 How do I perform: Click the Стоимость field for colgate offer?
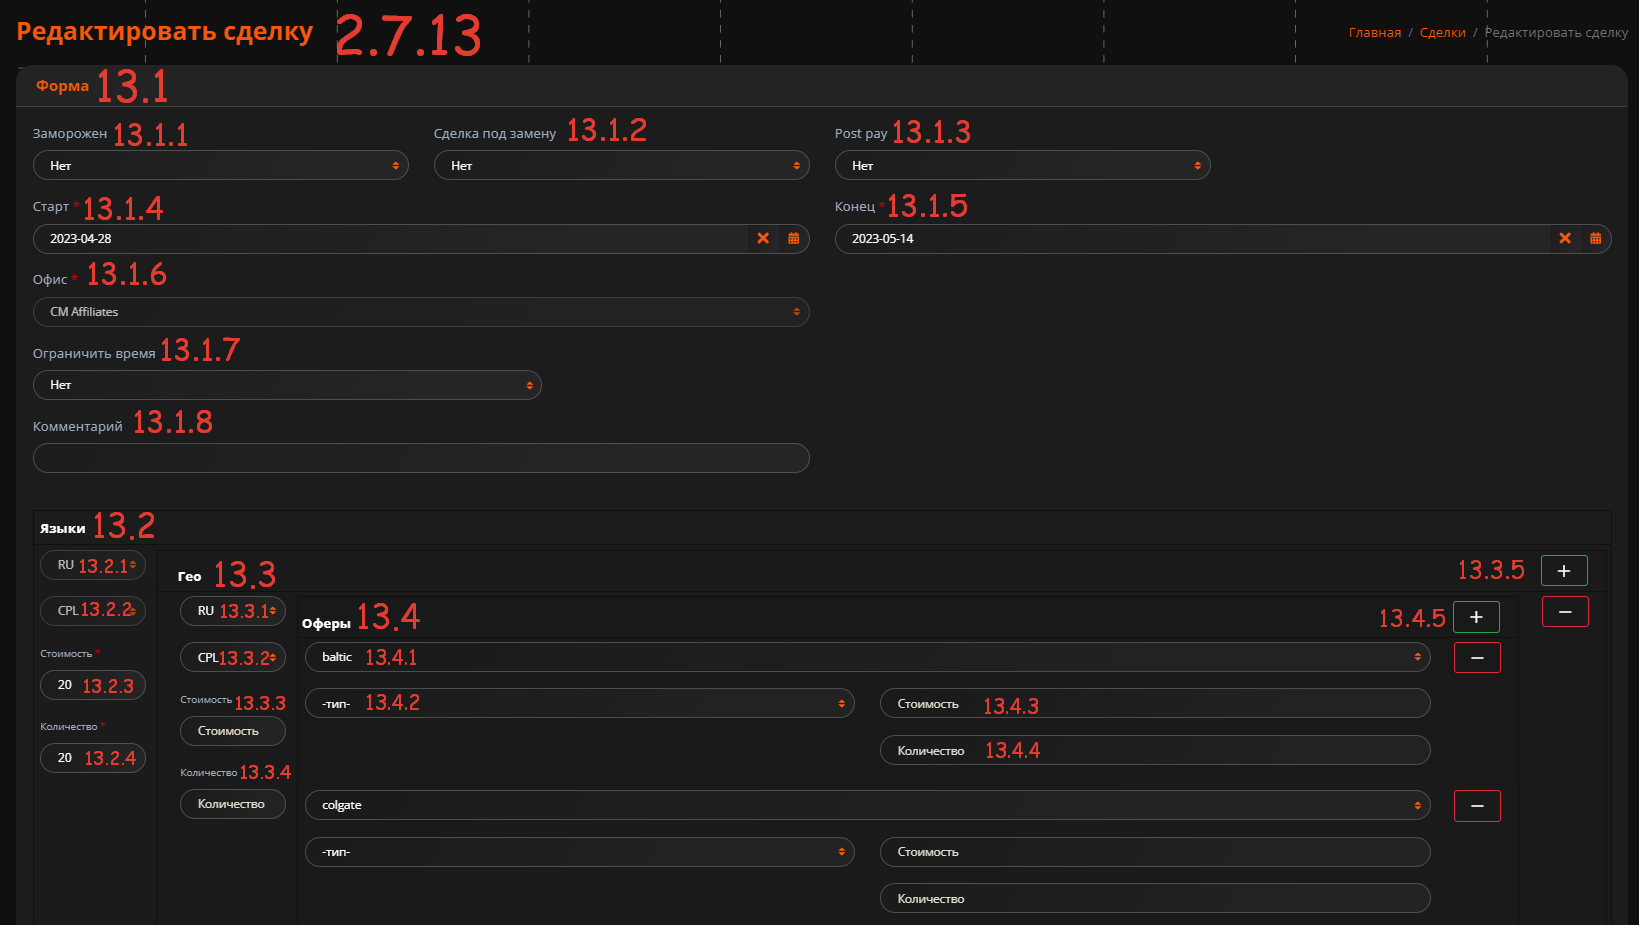click(1155, 852)
